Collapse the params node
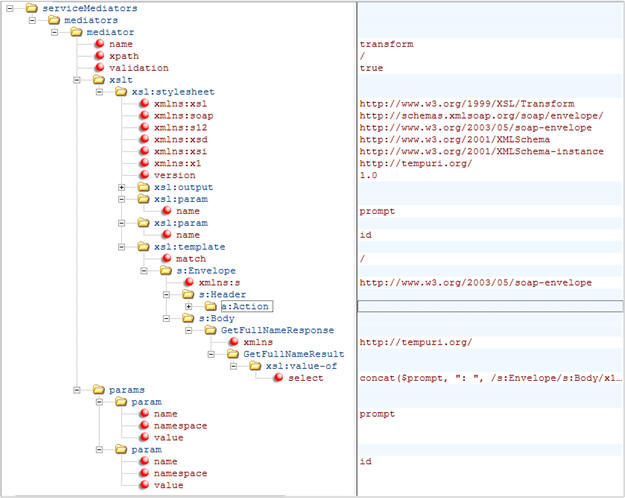The width and height of the screenshot is (625, 498). (x=77, y=390)
